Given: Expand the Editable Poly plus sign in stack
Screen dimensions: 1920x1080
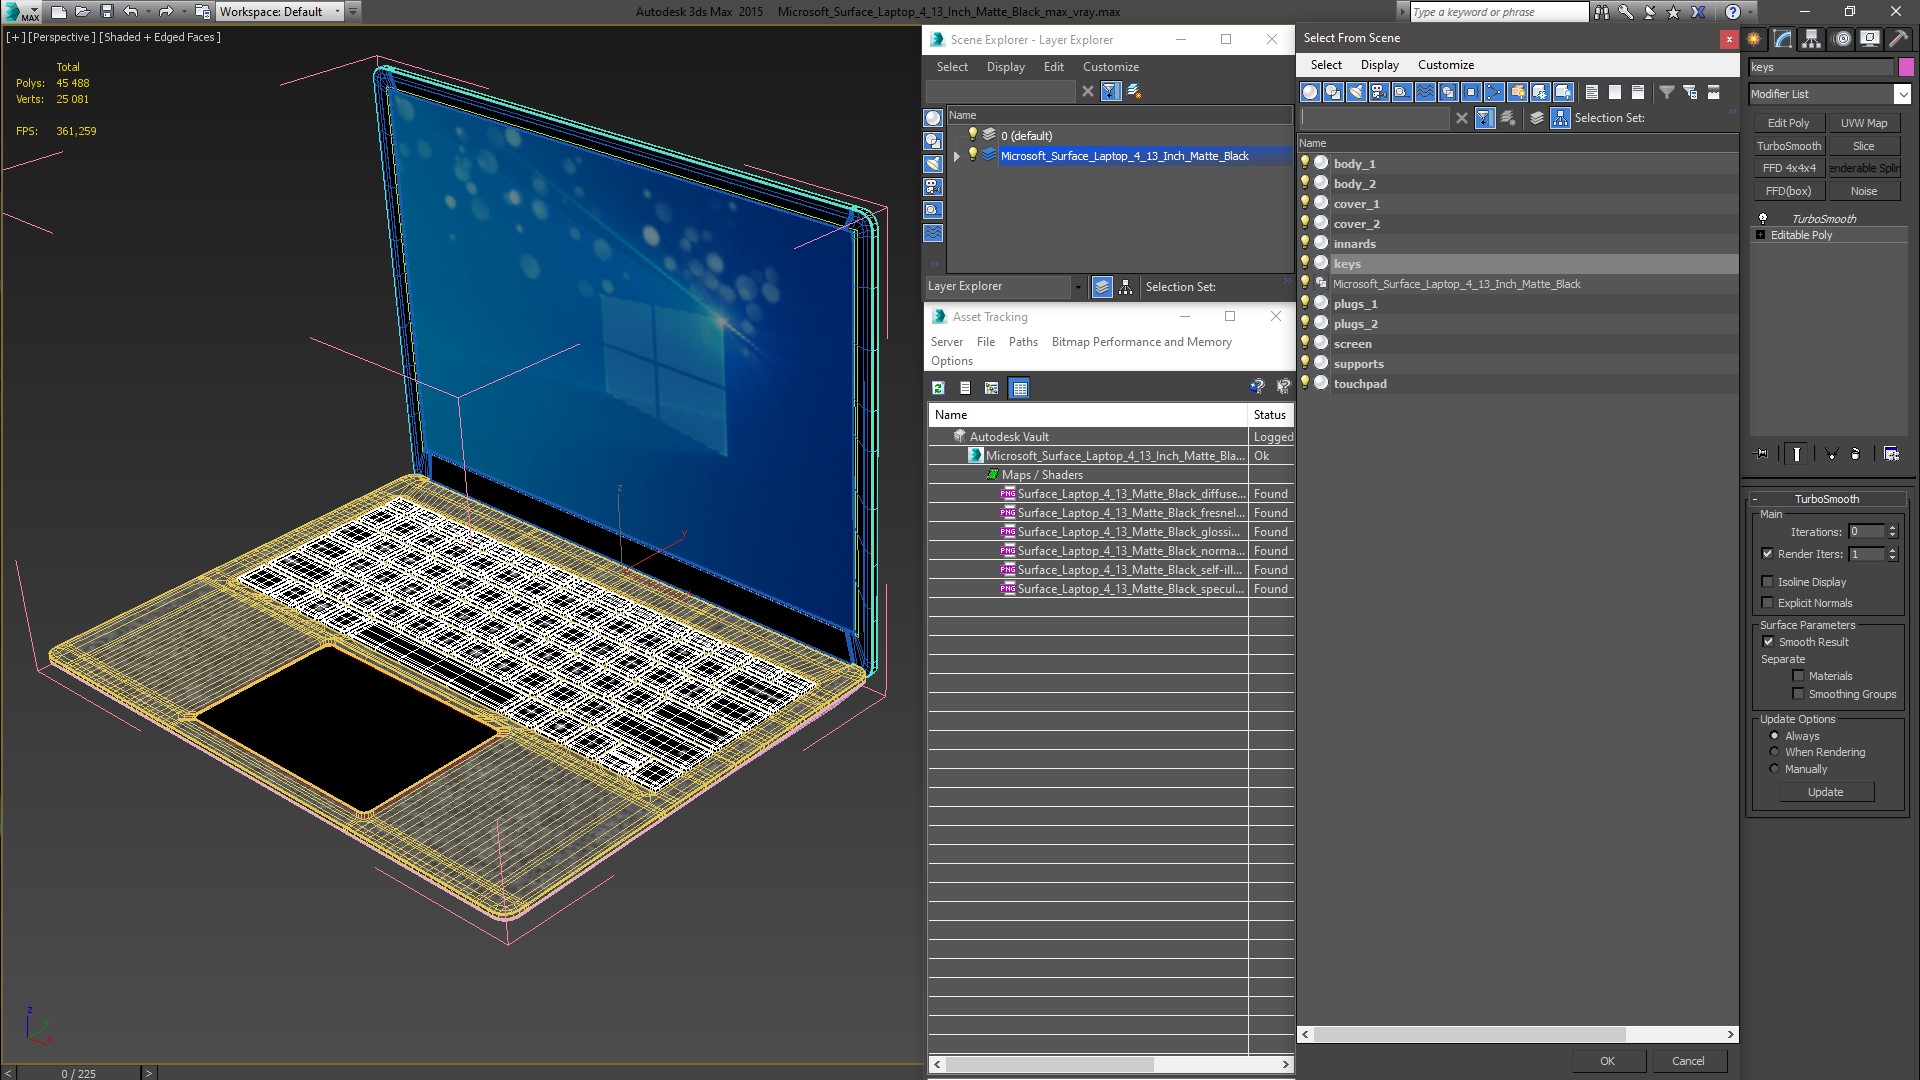Looking at the screenshot, I should pyautogui.click(x=1761, y=235).
